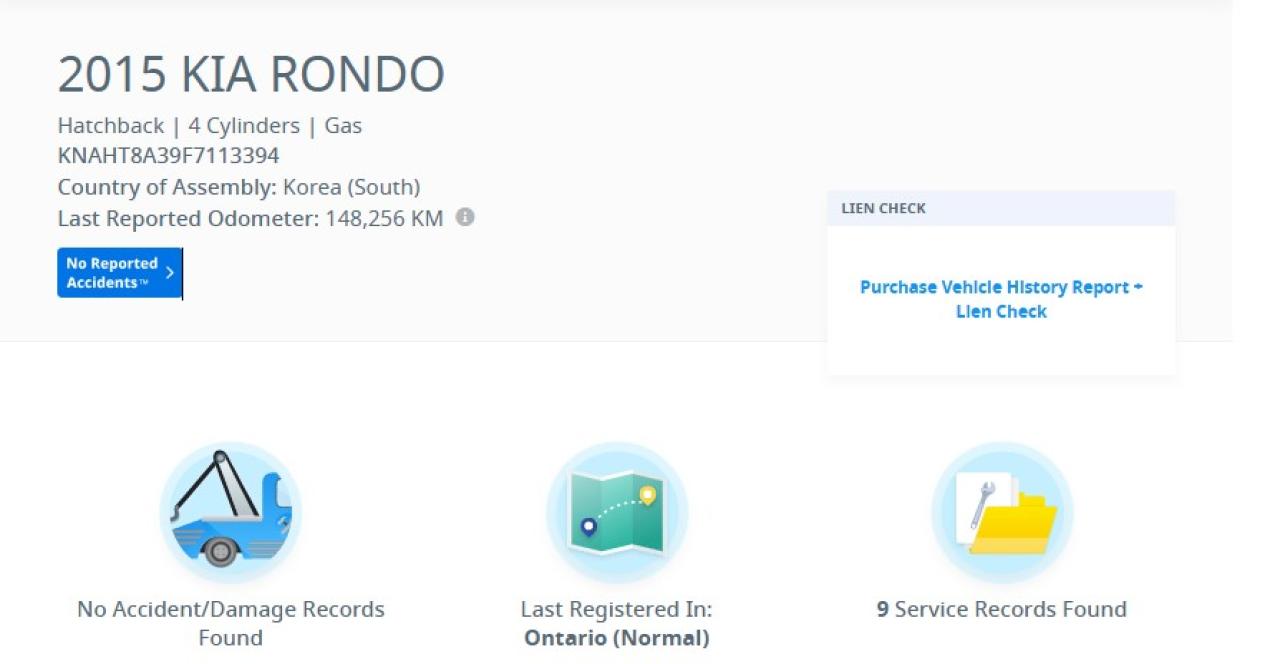Click the tow truck accident icon

tap(231, 513)
